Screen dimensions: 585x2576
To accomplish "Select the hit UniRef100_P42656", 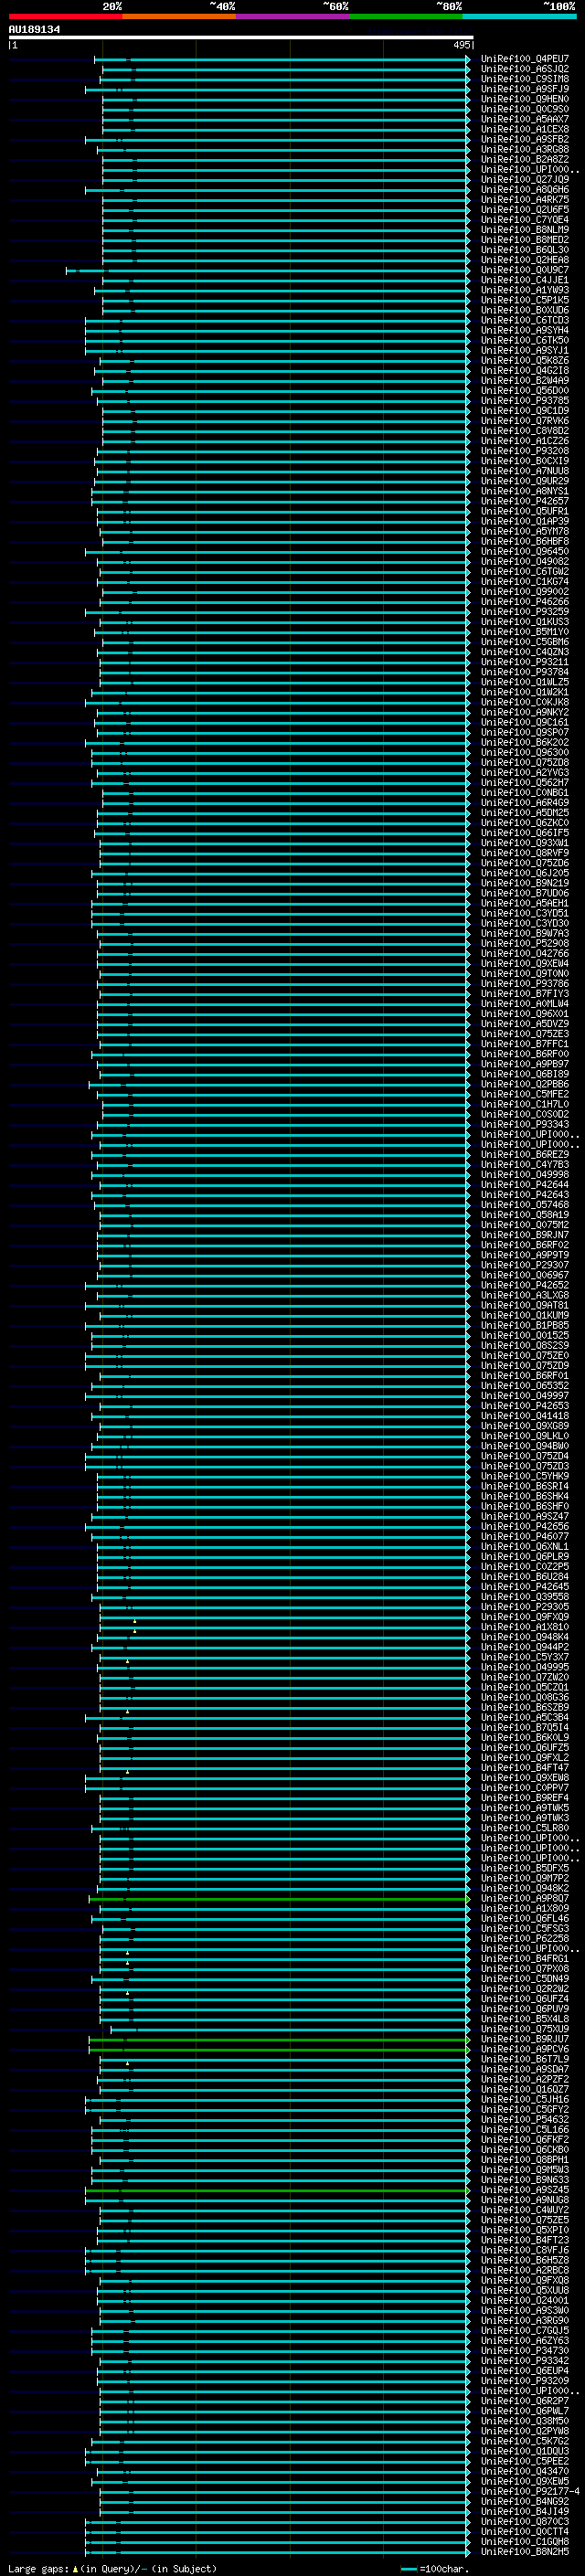I will coord(525,1526).
